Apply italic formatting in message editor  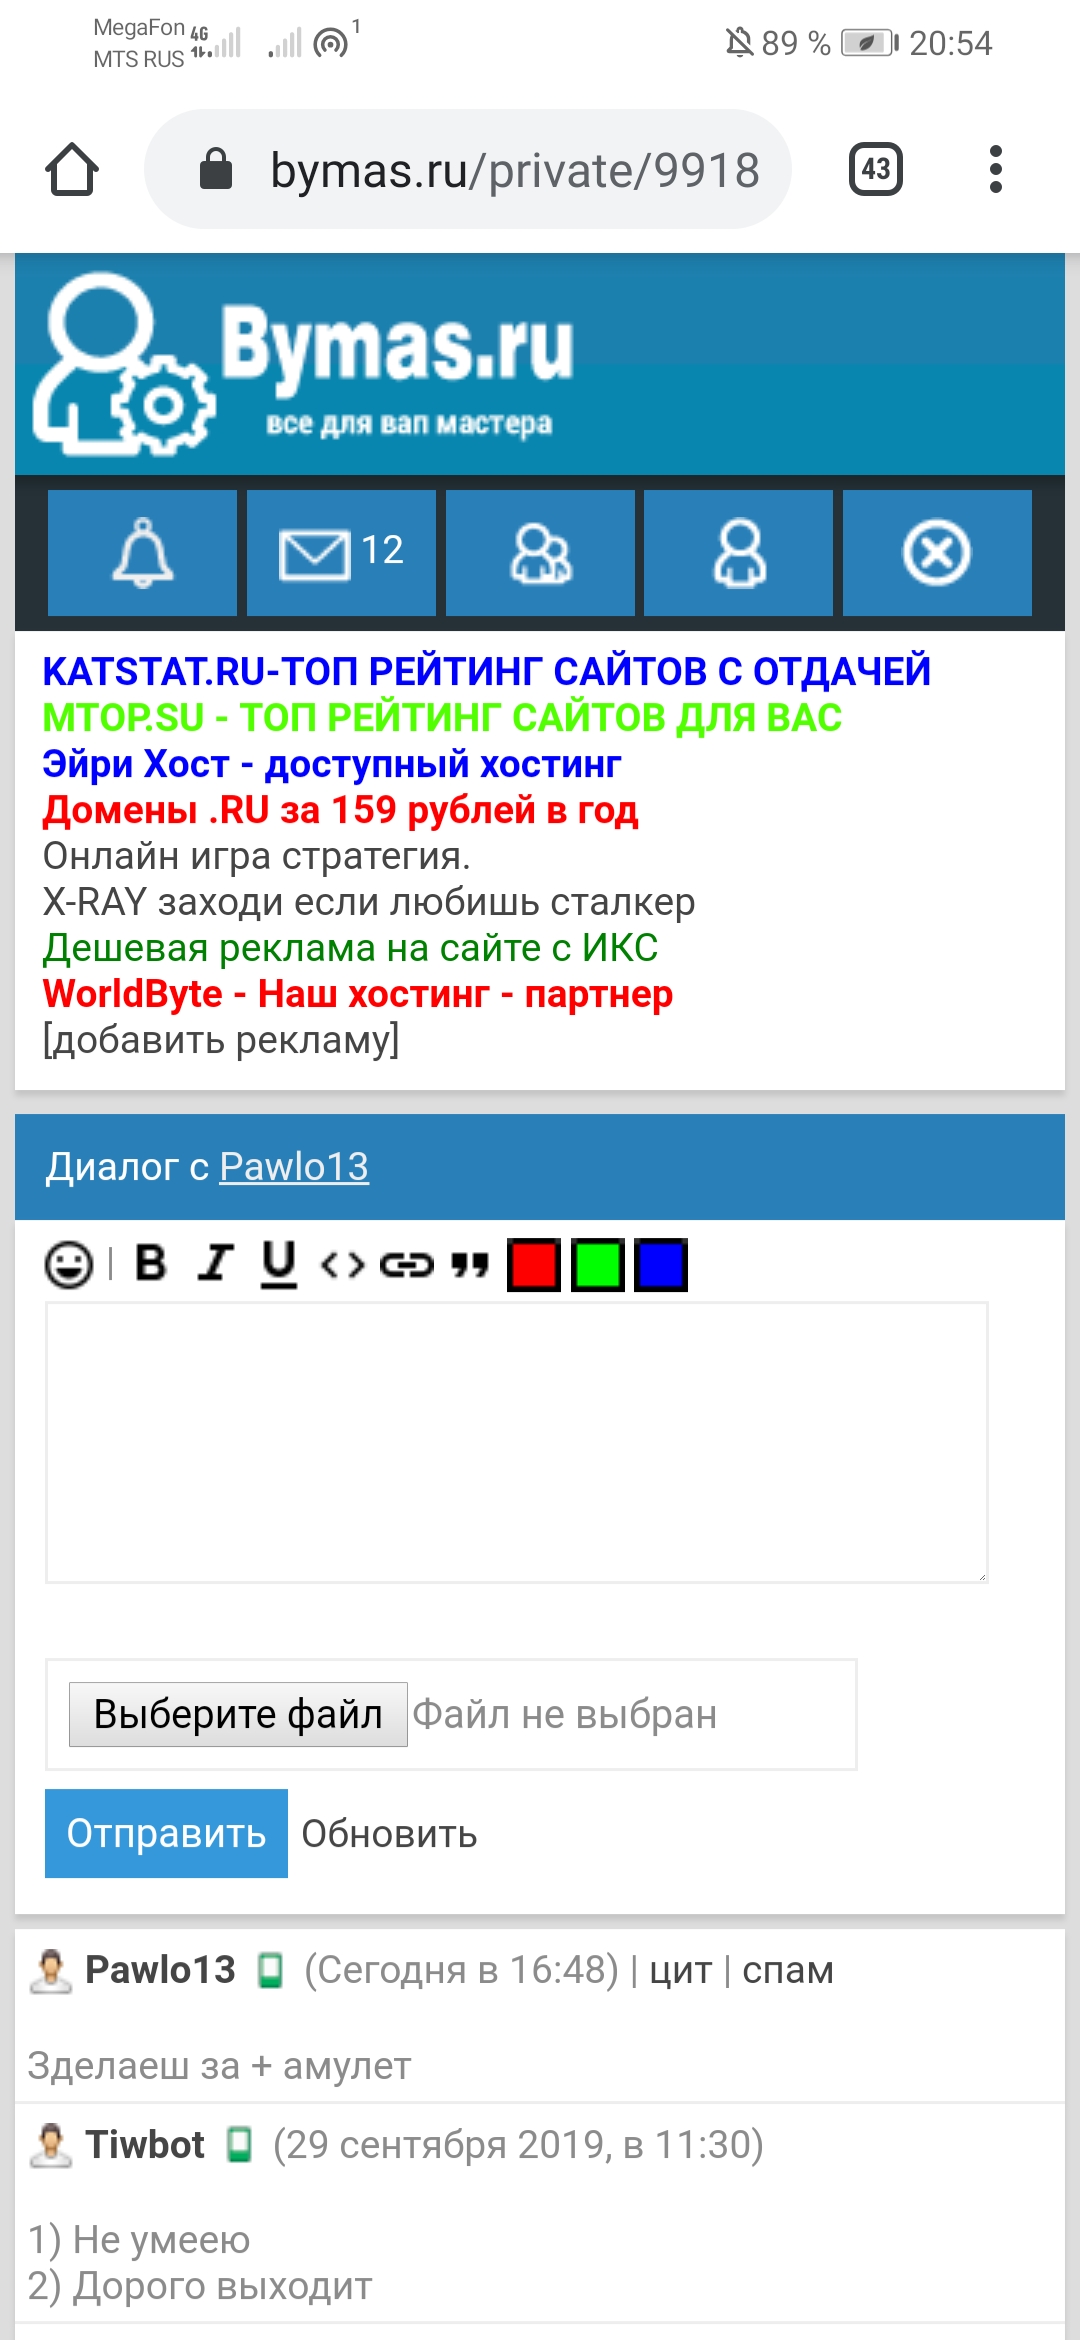(x=215, y=1263)
